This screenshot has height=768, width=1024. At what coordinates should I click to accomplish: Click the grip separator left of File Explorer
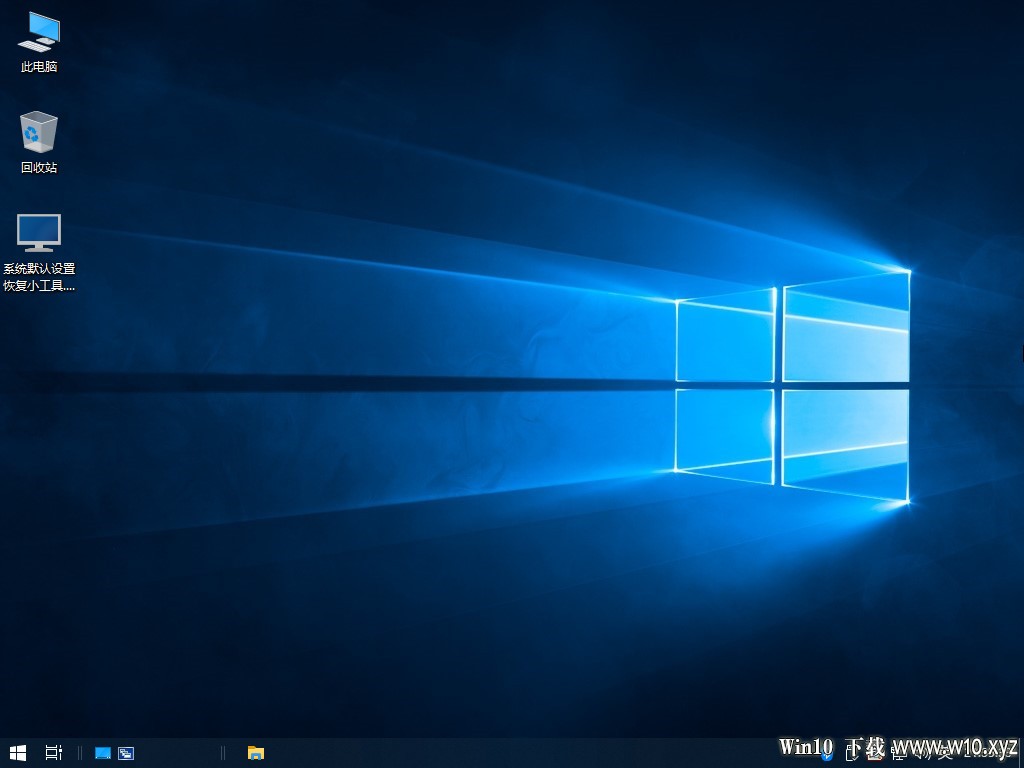pos(223,753)
